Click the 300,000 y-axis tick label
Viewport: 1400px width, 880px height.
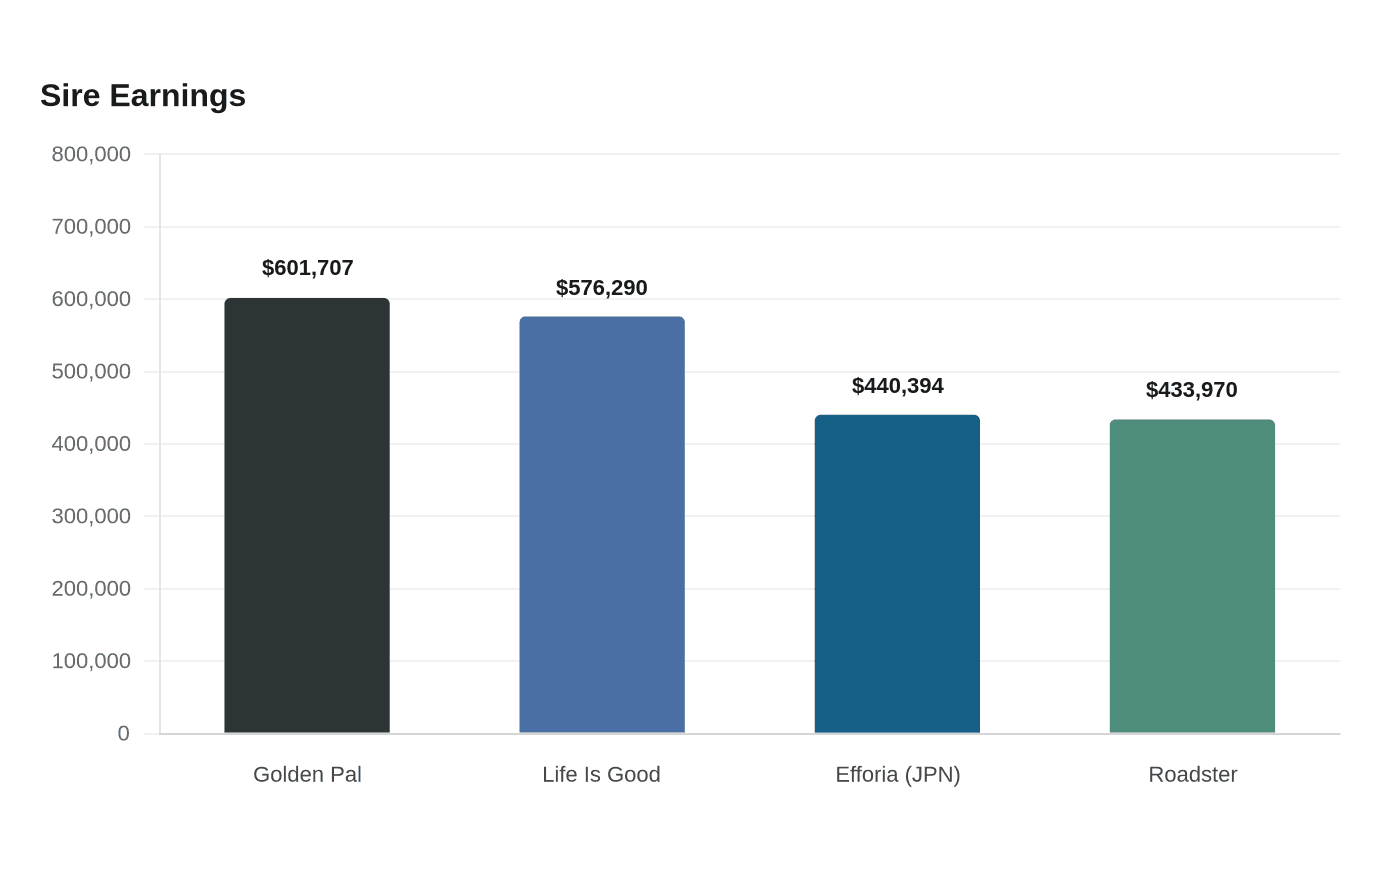tap(91, 516)
